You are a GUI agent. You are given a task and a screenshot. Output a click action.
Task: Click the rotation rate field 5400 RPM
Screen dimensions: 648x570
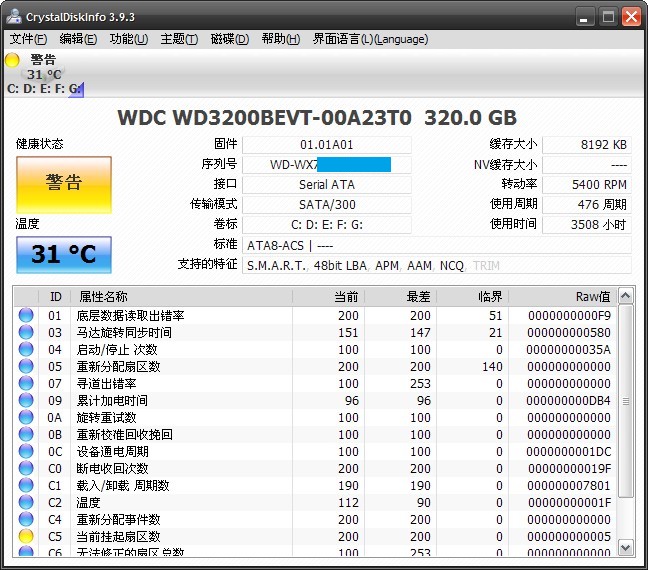click(587, 185)
